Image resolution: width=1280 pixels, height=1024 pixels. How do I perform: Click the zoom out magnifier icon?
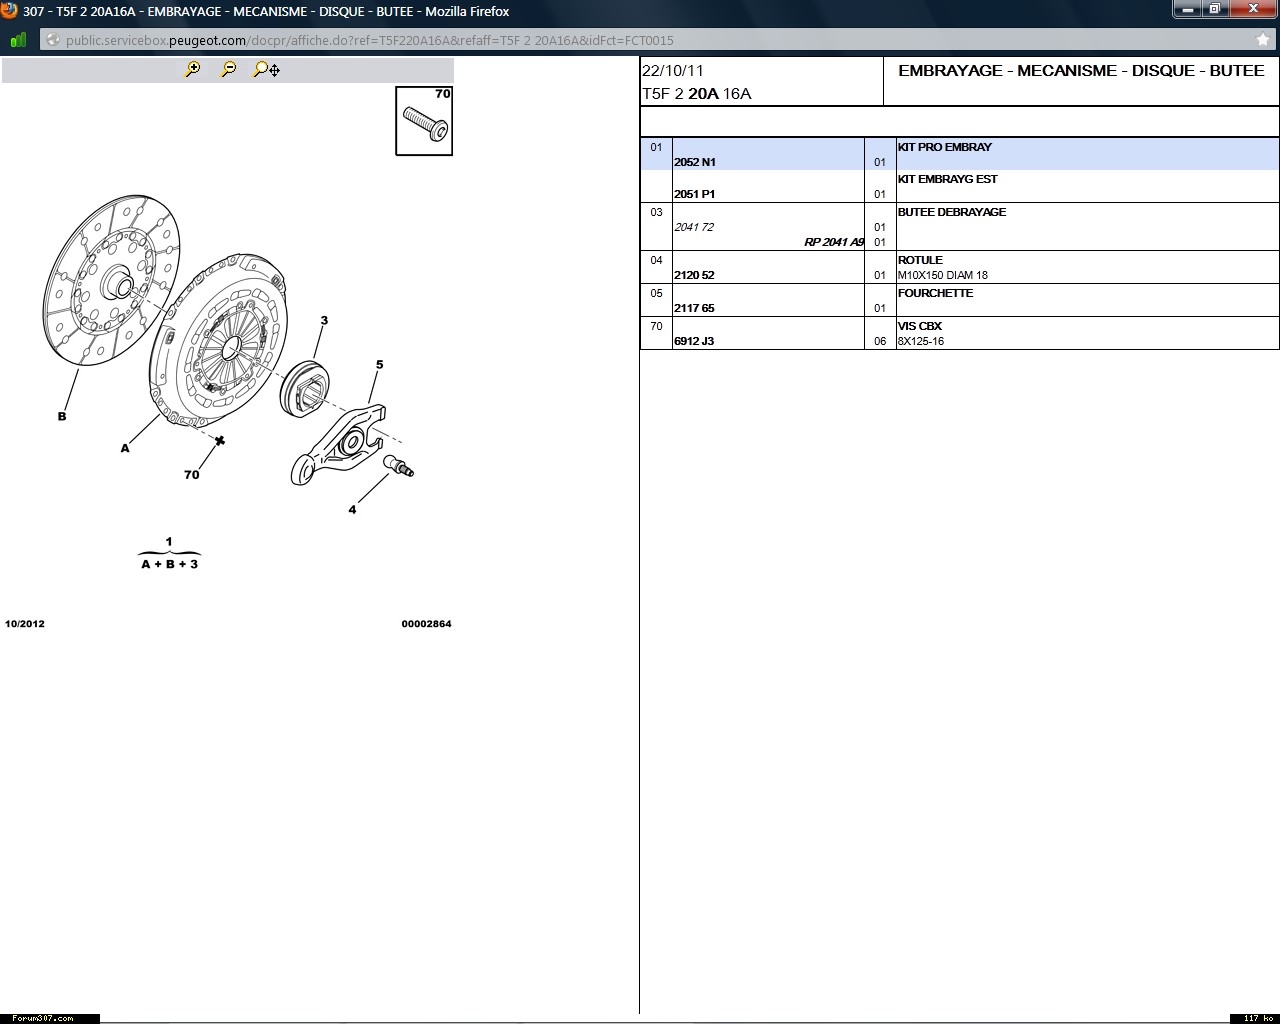[229, 69]
